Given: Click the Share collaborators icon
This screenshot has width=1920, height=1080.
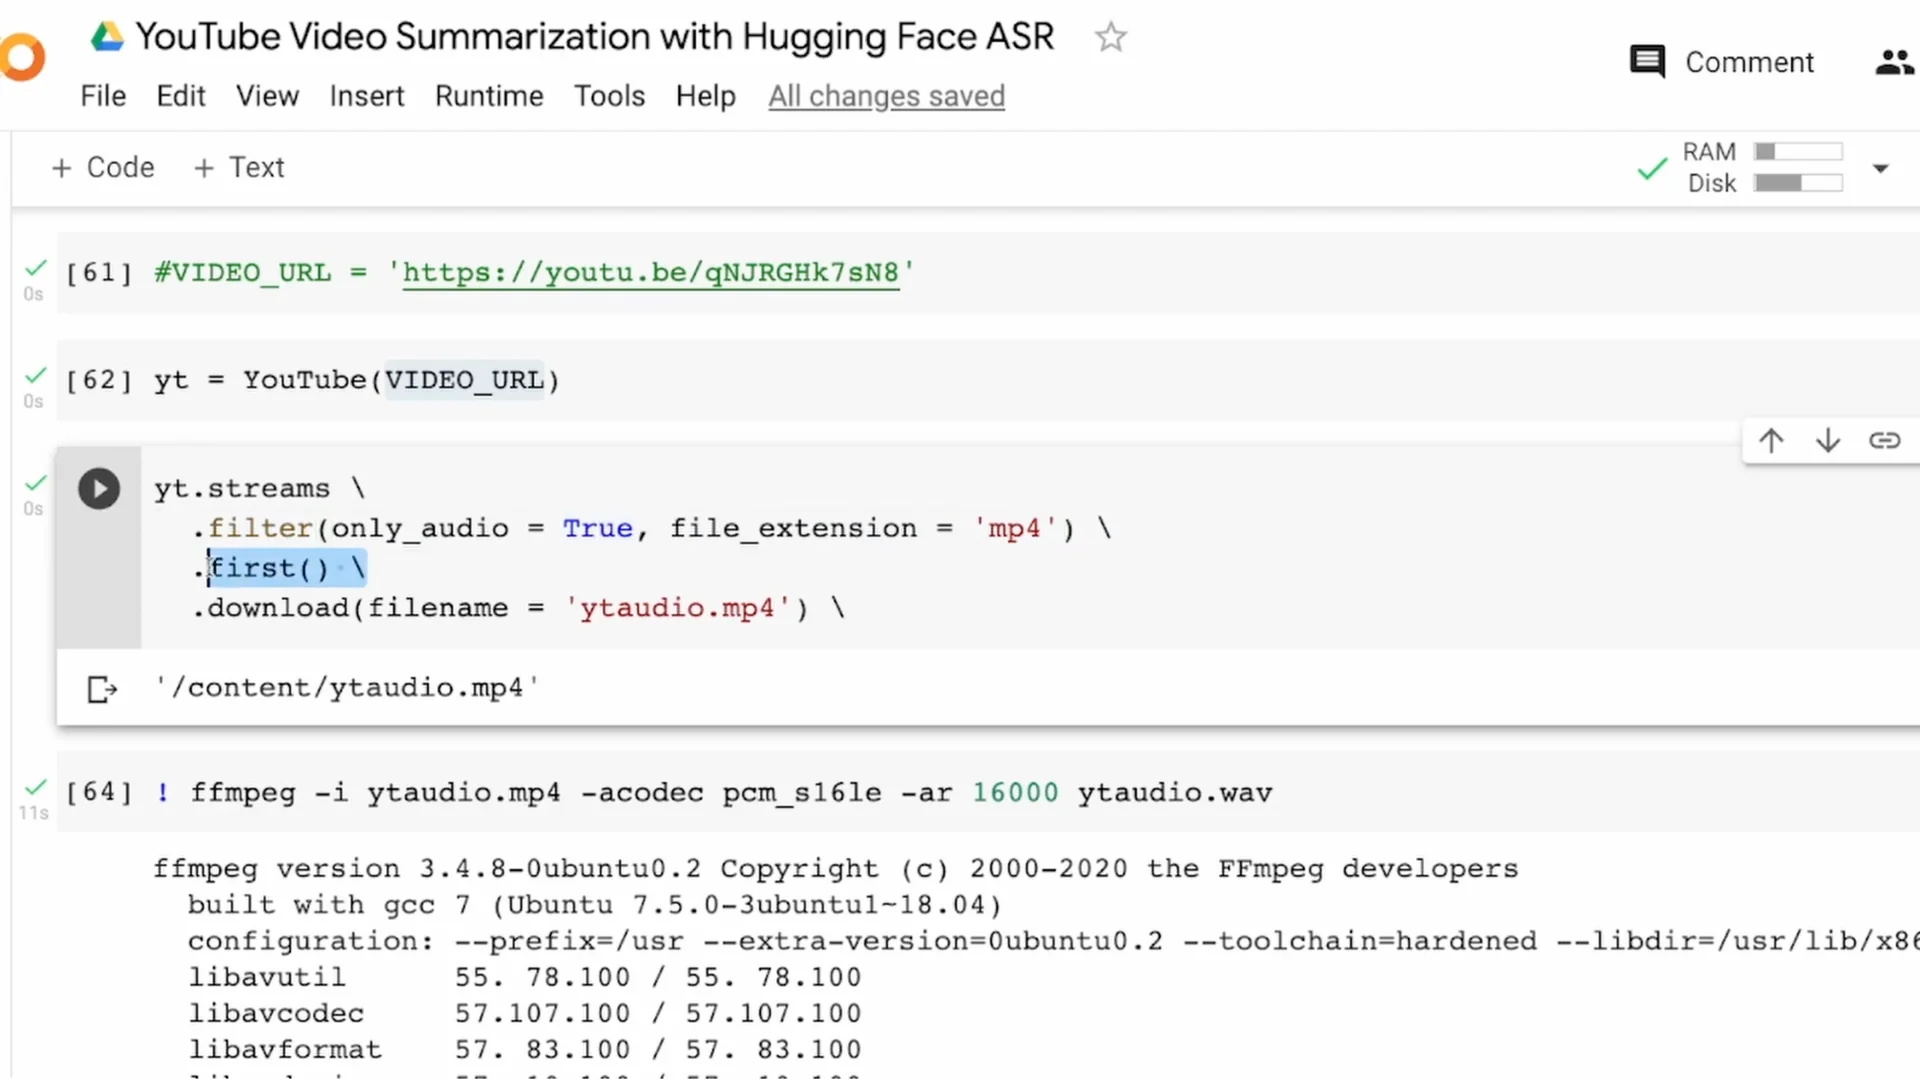Looking at the screenshot, I should coord(1893,61).
